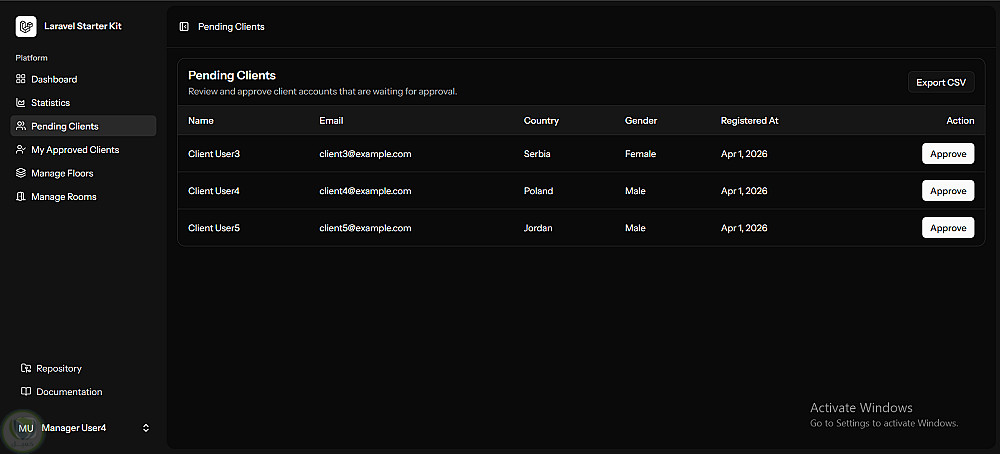Open the Statistics menu item

[50, 103]
